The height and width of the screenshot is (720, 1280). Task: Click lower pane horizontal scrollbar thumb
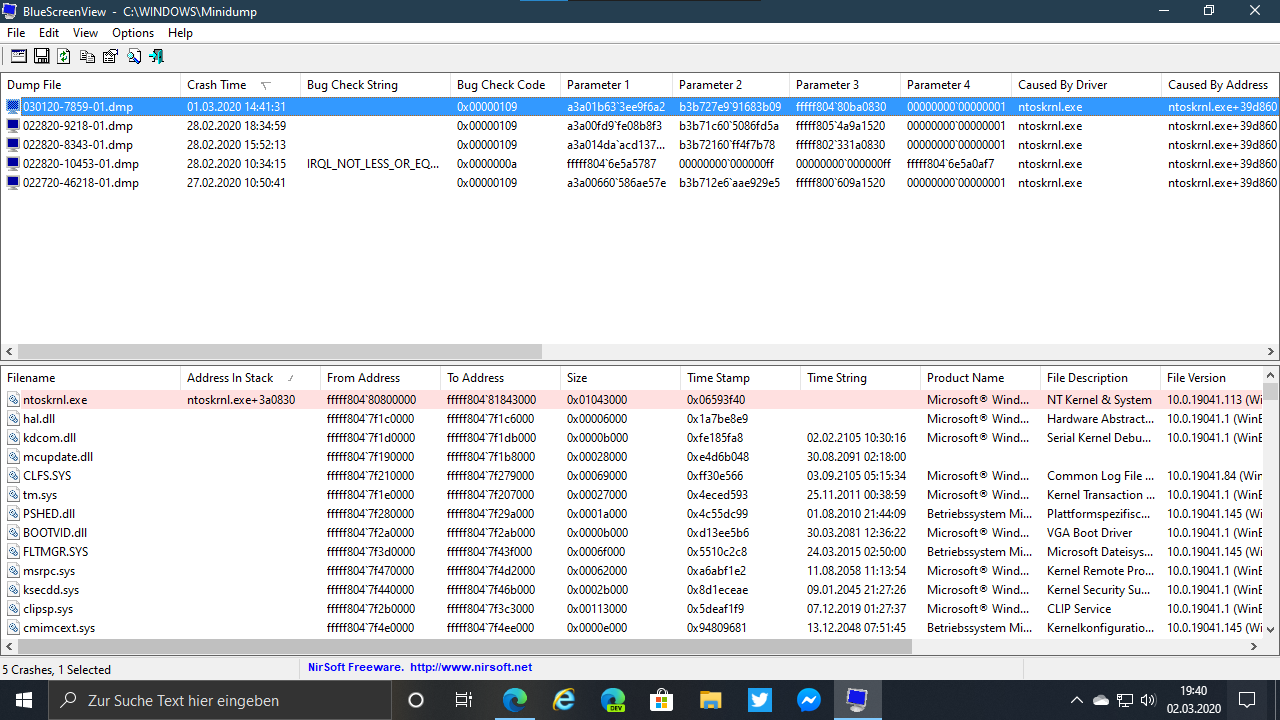465,647
